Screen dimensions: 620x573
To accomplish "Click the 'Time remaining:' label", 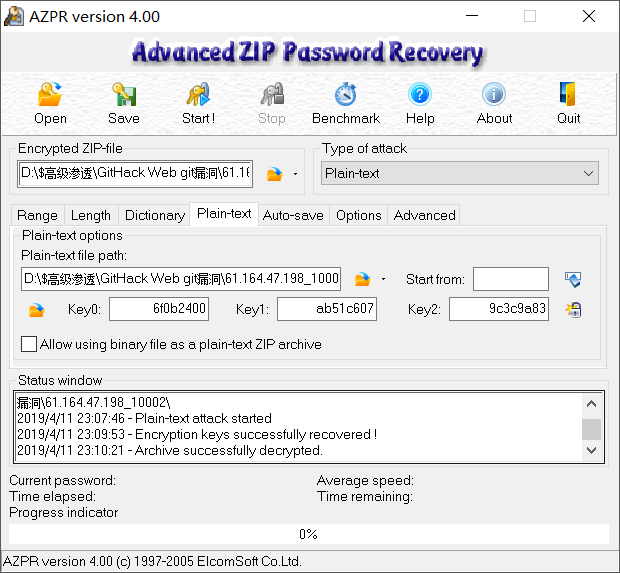I will (x=365, y=496).
